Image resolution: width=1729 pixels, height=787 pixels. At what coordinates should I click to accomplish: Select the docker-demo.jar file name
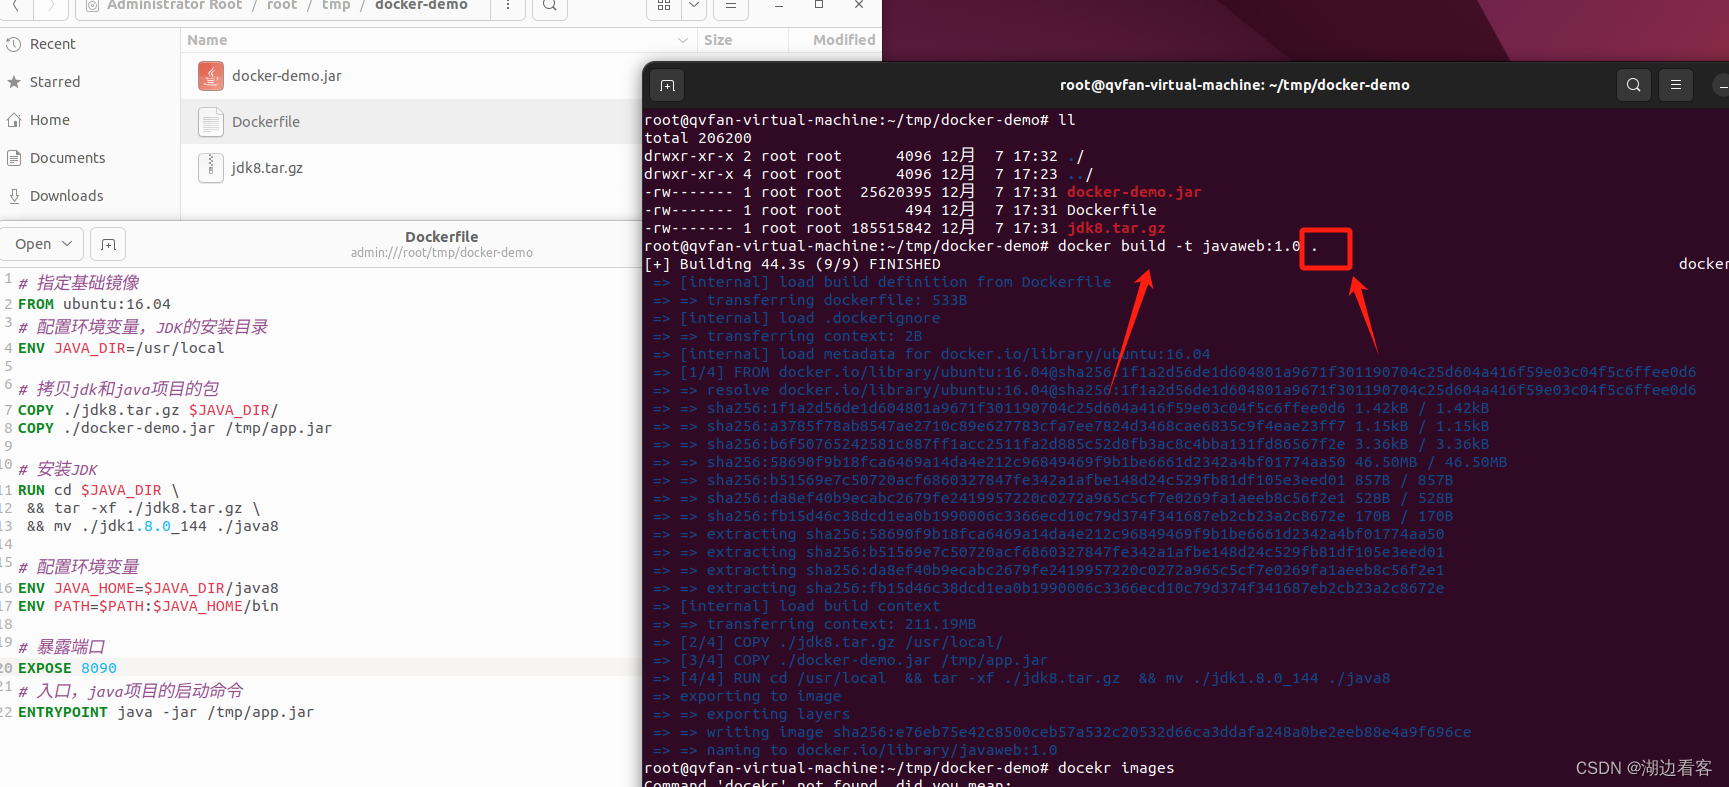(x=287, y=76)
